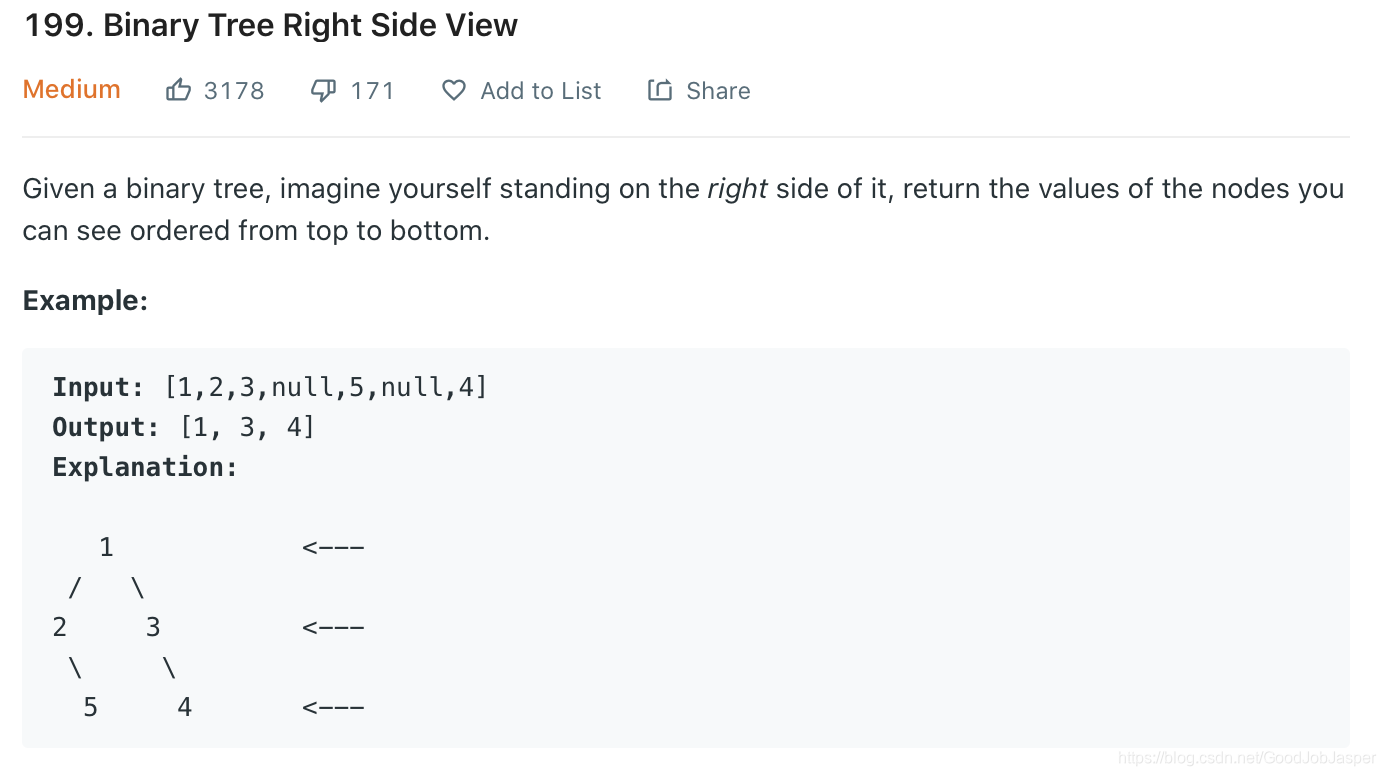Select the 3178 likes count

click(234, 91)
